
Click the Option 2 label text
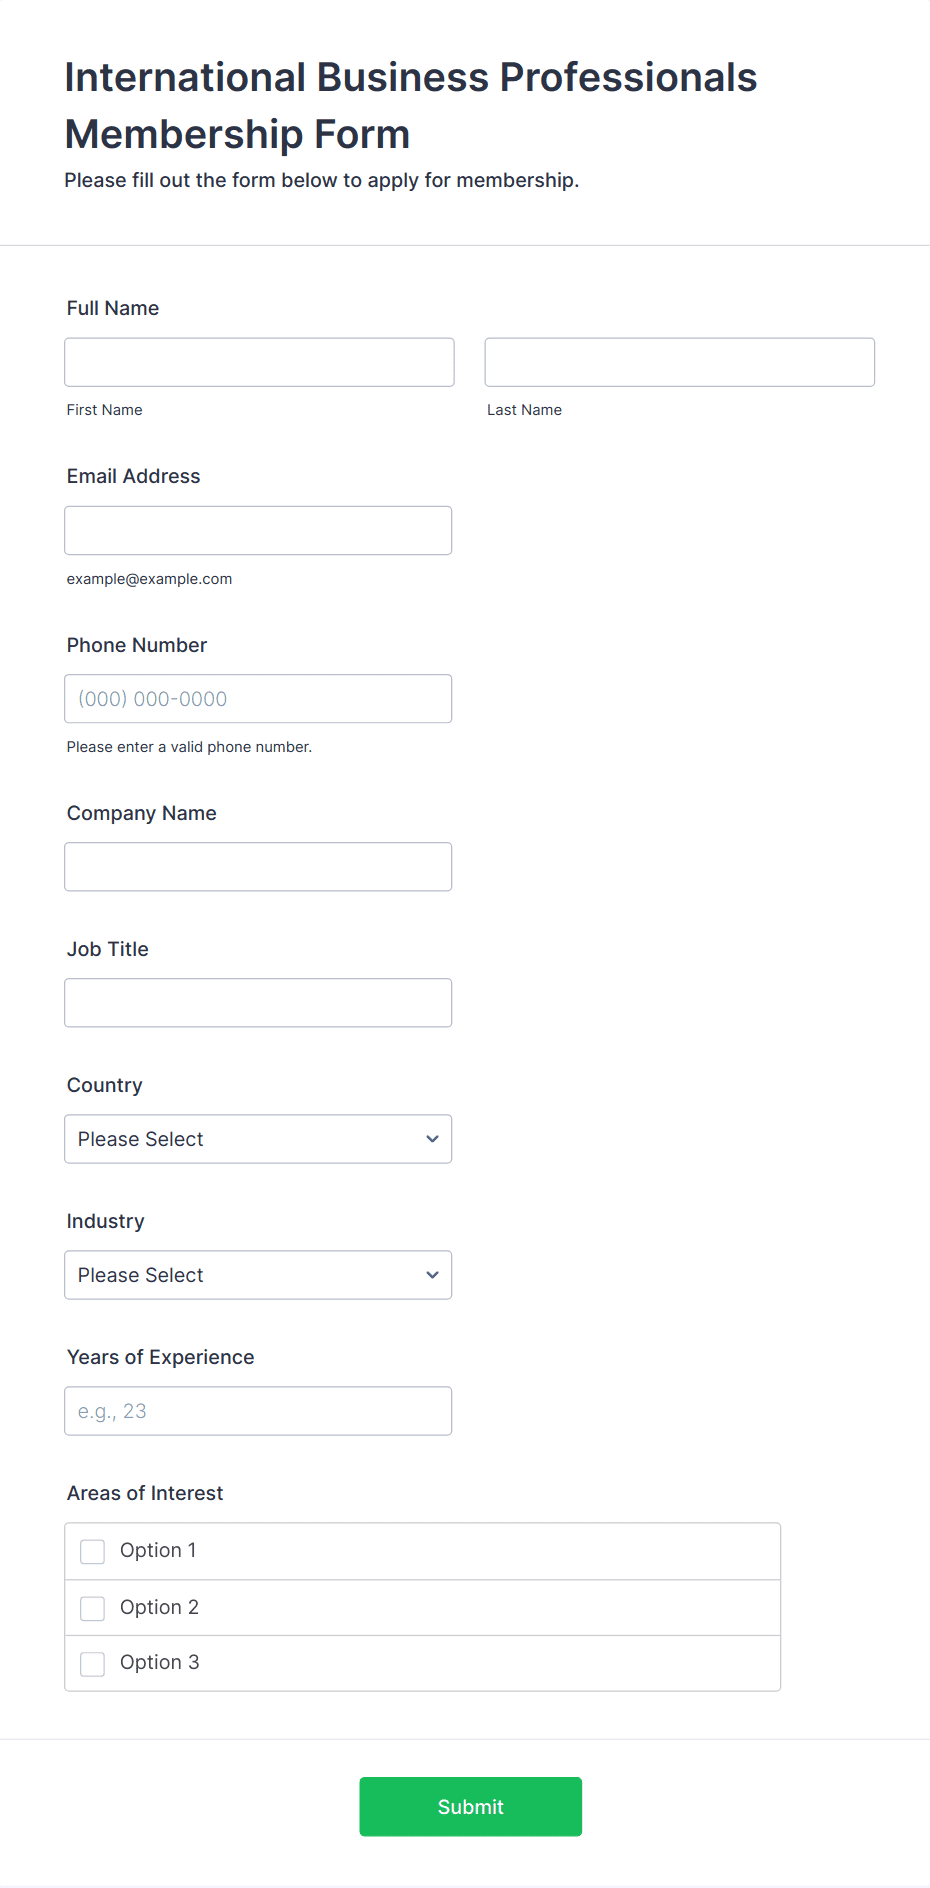point(159,1607)
